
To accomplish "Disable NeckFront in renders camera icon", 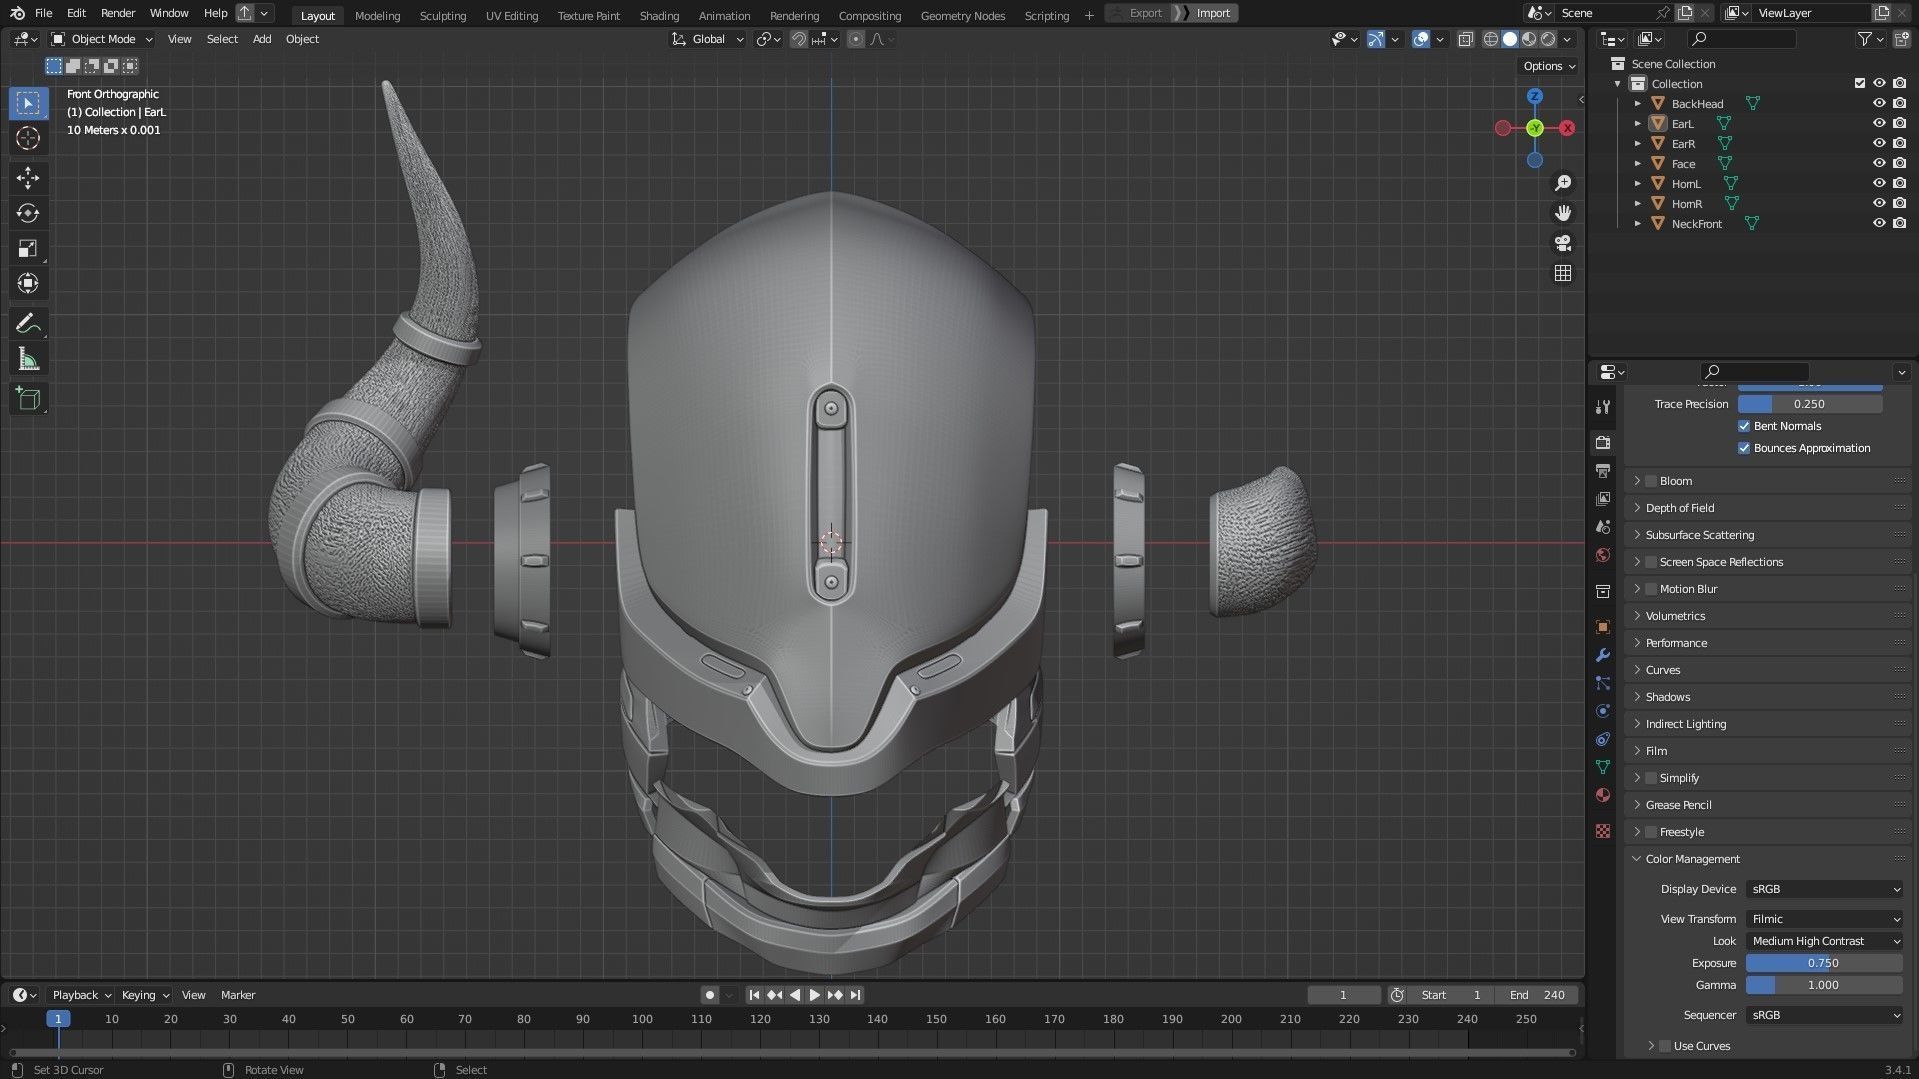I will 1899,223.
